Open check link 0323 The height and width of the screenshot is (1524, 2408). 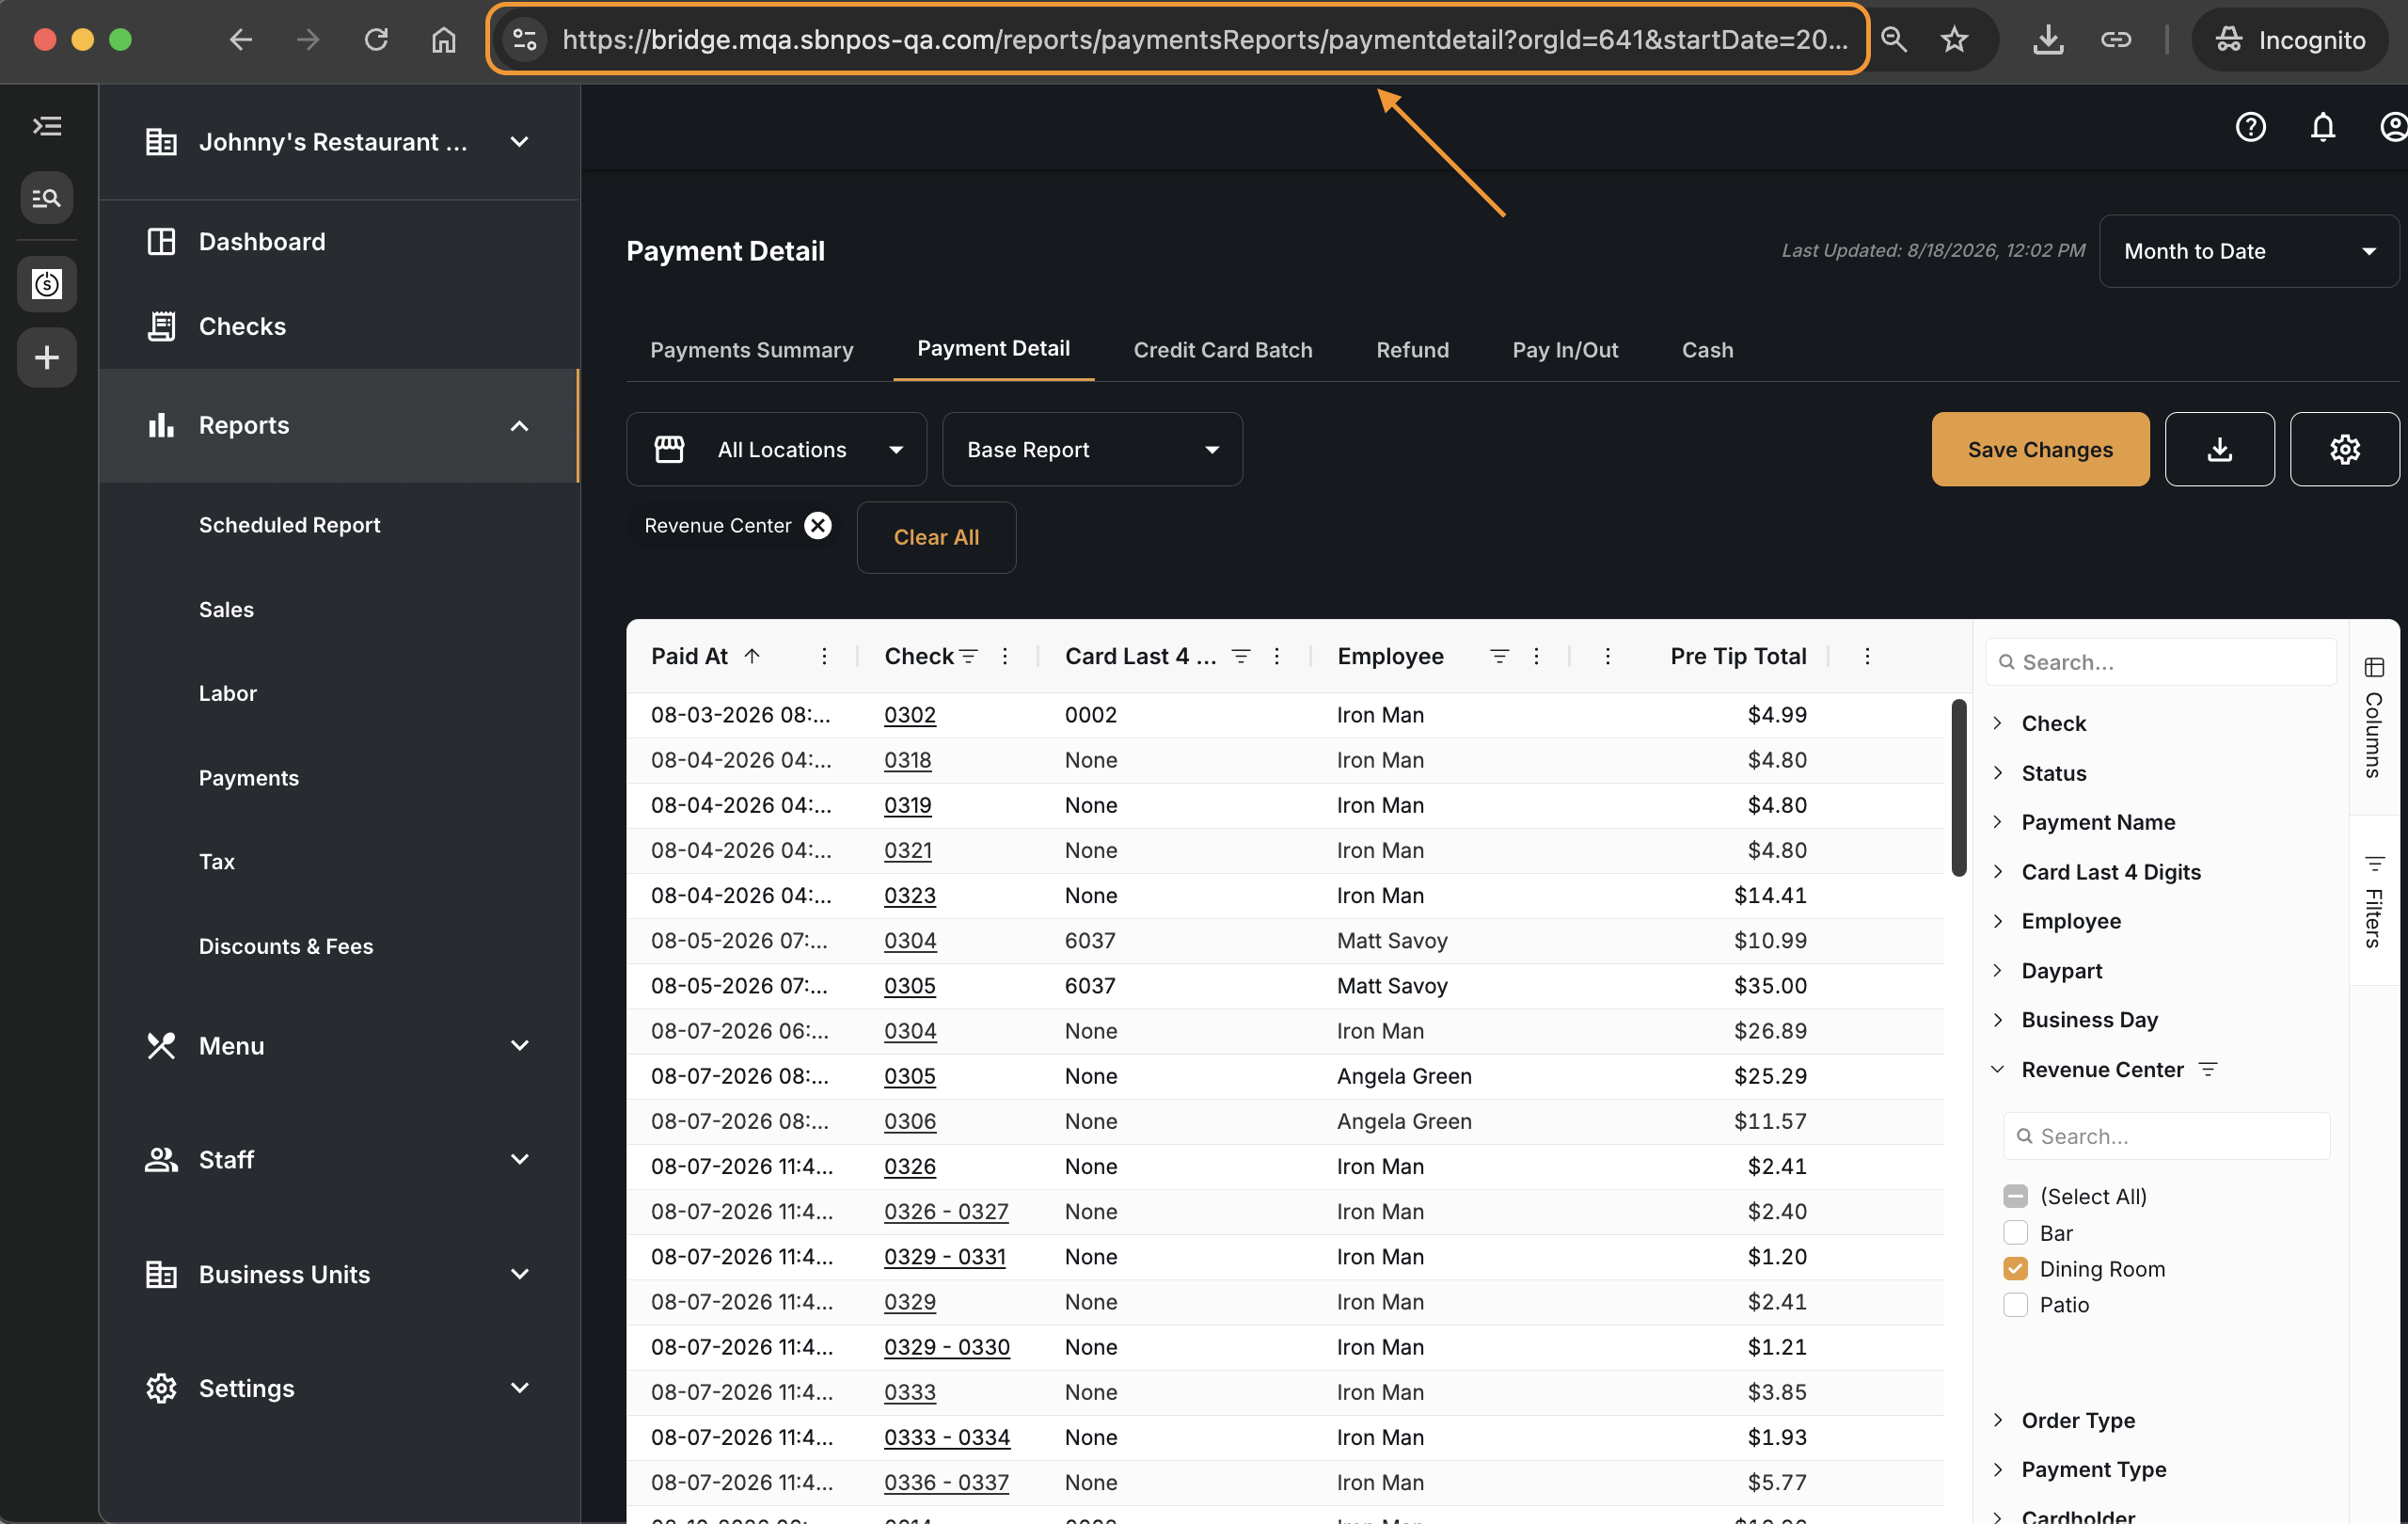tap(910, 896)
